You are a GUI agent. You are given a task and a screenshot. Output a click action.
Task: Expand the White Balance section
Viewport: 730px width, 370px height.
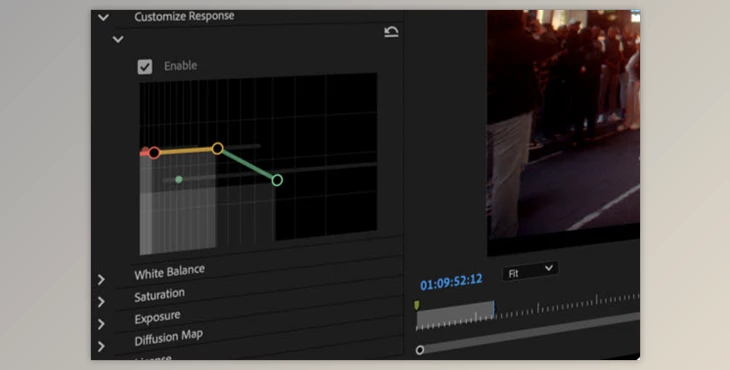click(101, 279)
